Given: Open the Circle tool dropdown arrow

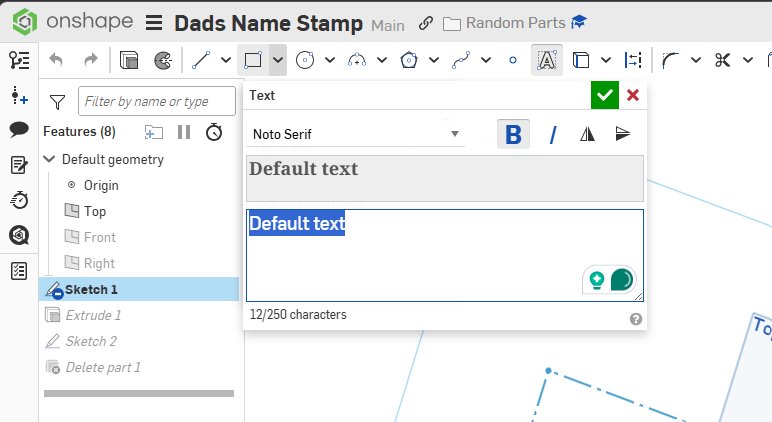Looking at the screenshot, I should [x=330, y=60].
